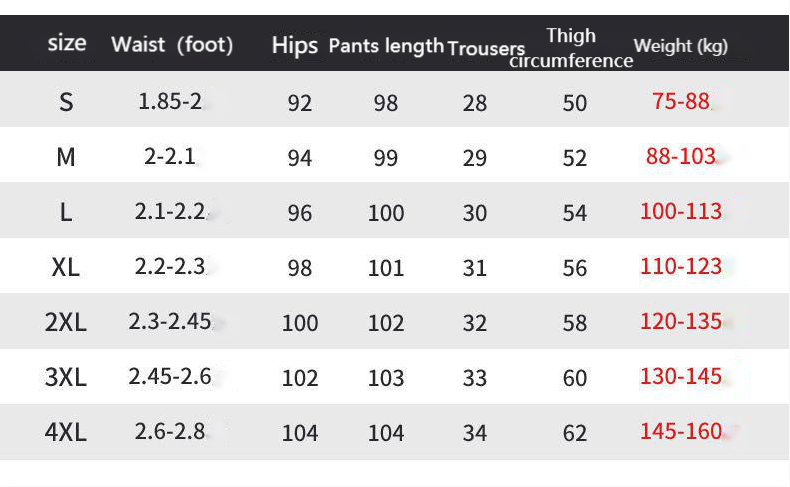
Task: Select size S in the size column
Action: point(66,102)
